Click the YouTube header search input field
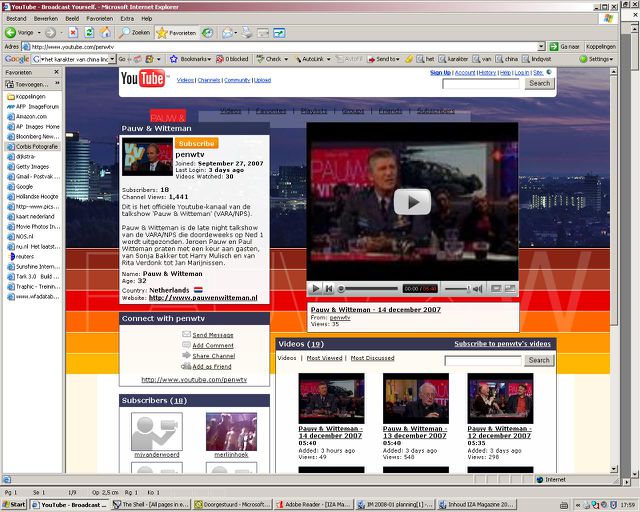The height and width of the screenshot is (512, 640). tap(481, 84)
